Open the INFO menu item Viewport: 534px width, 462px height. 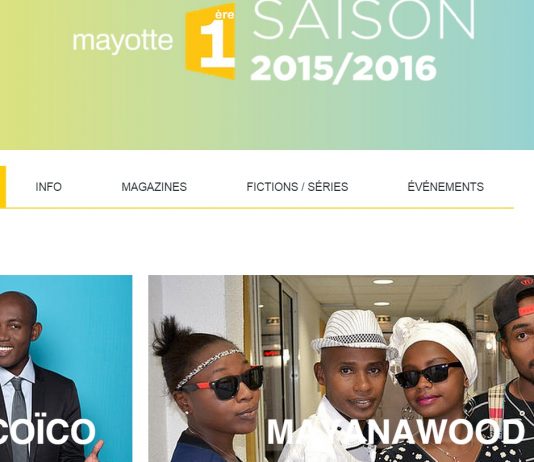49,187
